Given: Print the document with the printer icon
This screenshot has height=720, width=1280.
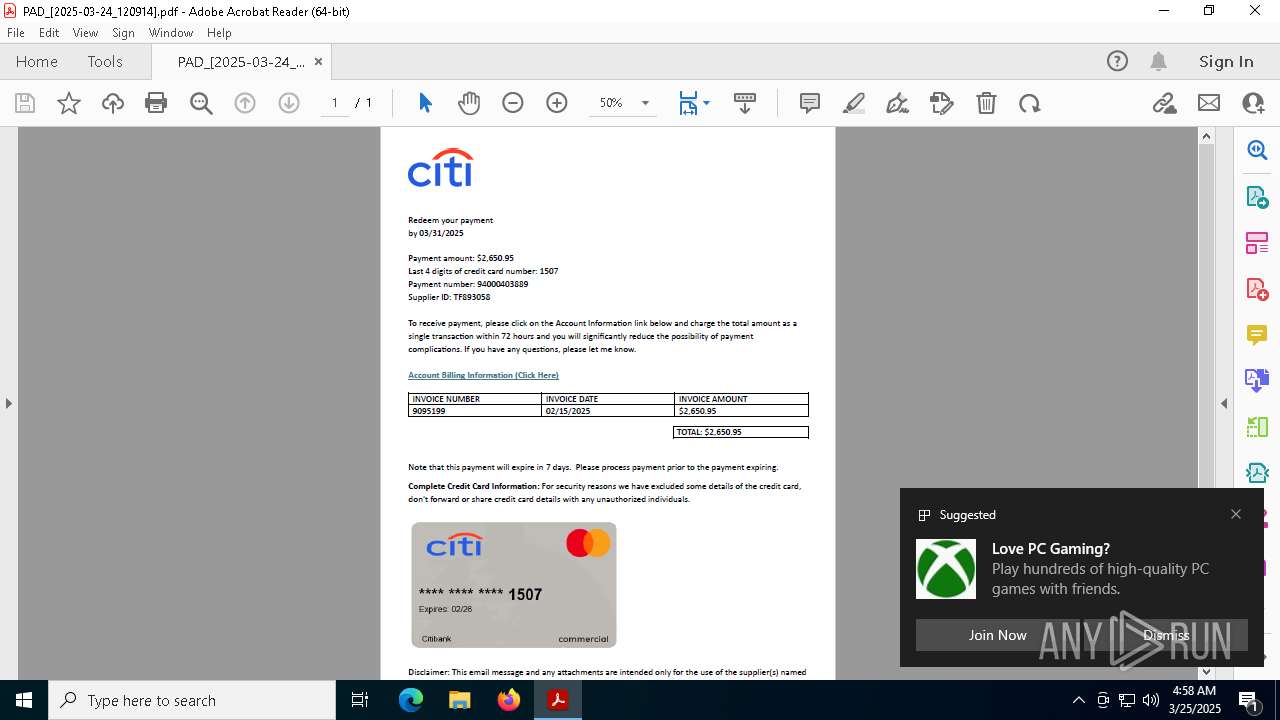Looking at the screenshot, I should pos(156,103).
